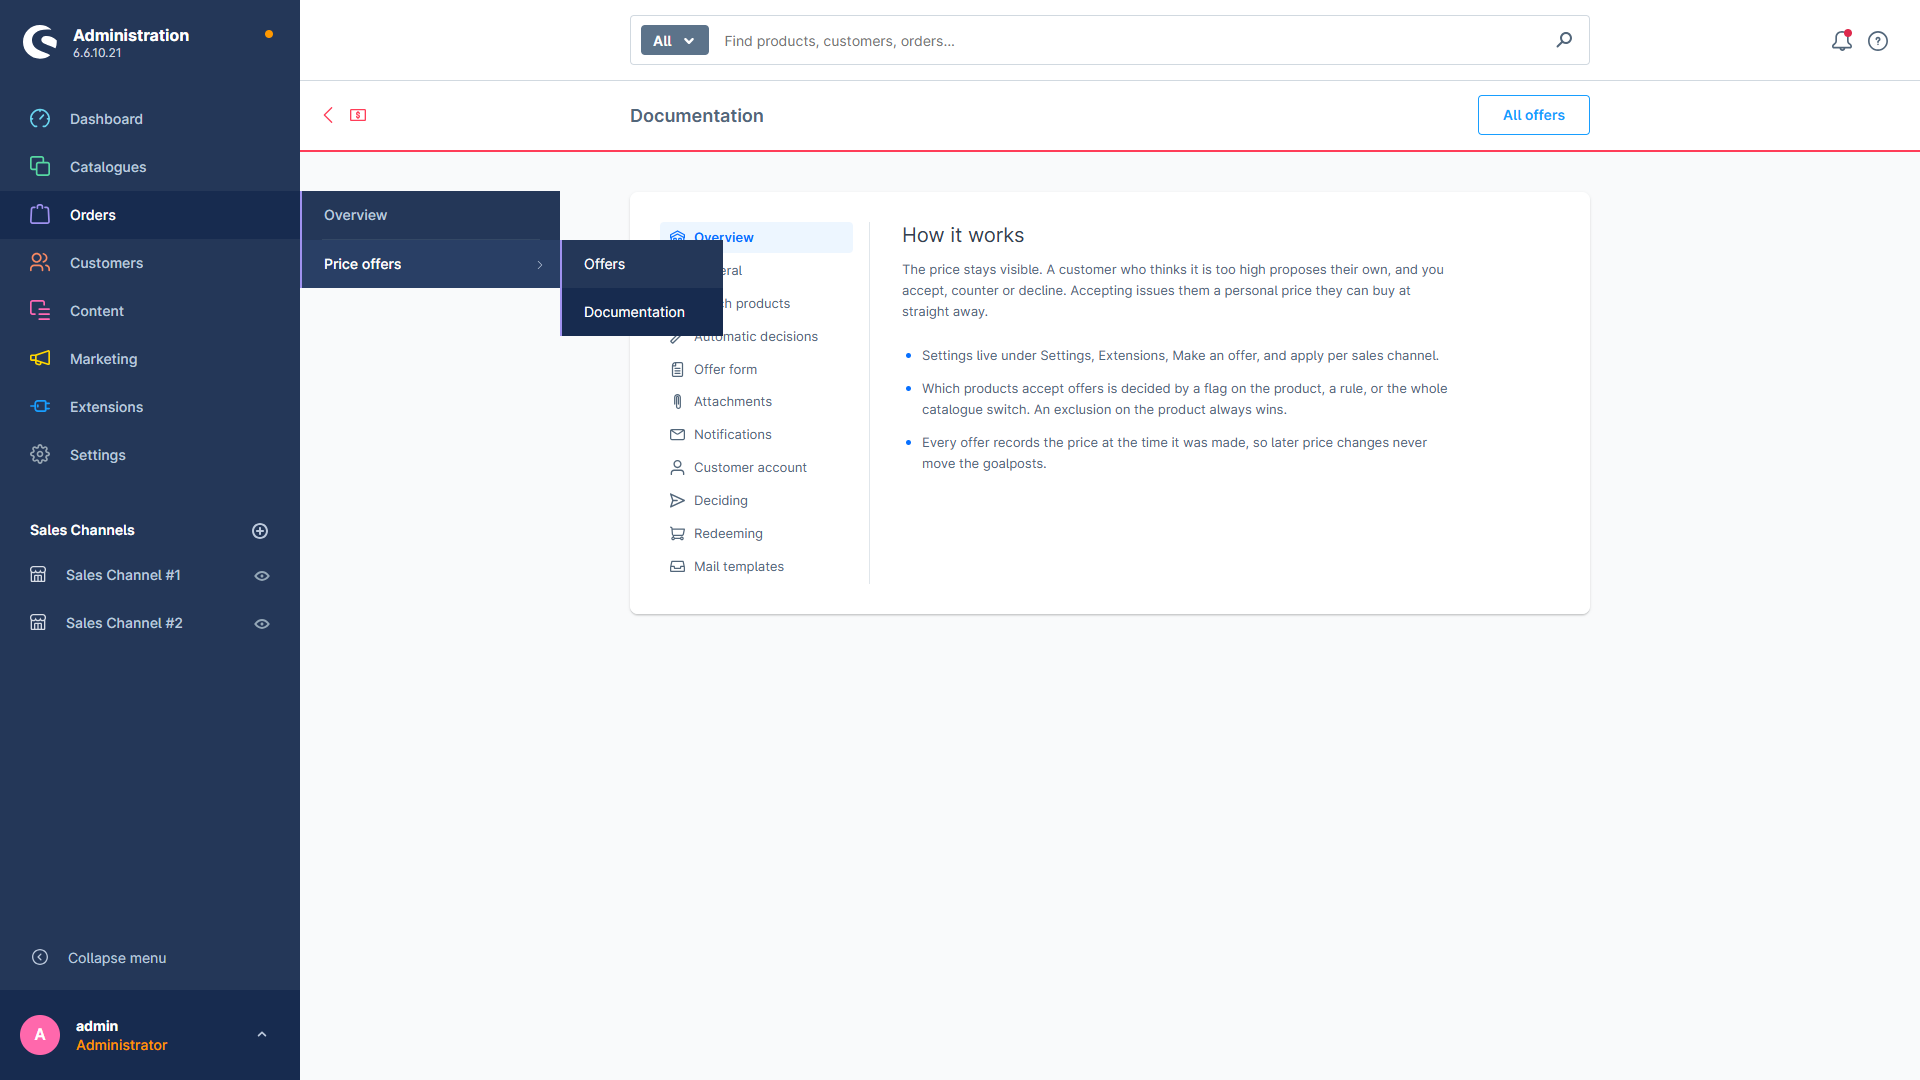Open the Content layout icon
The width and height of the screenshot is (1920, 1080).
click(x=40, y=311)
